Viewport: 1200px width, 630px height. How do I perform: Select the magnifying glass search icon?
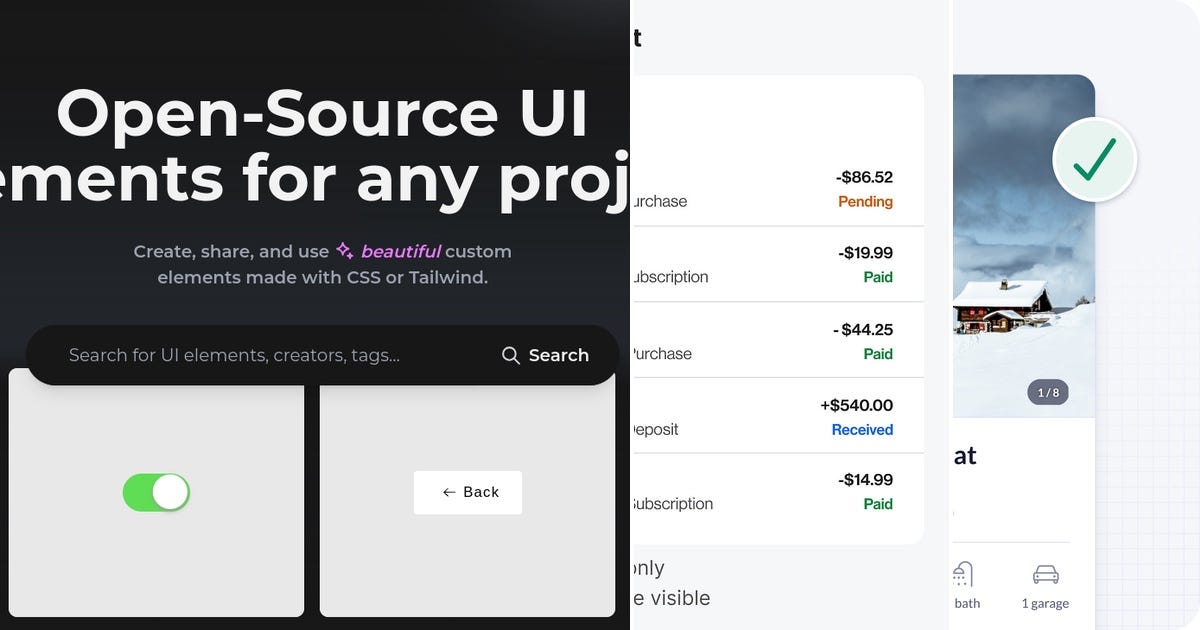coord(510,355)
